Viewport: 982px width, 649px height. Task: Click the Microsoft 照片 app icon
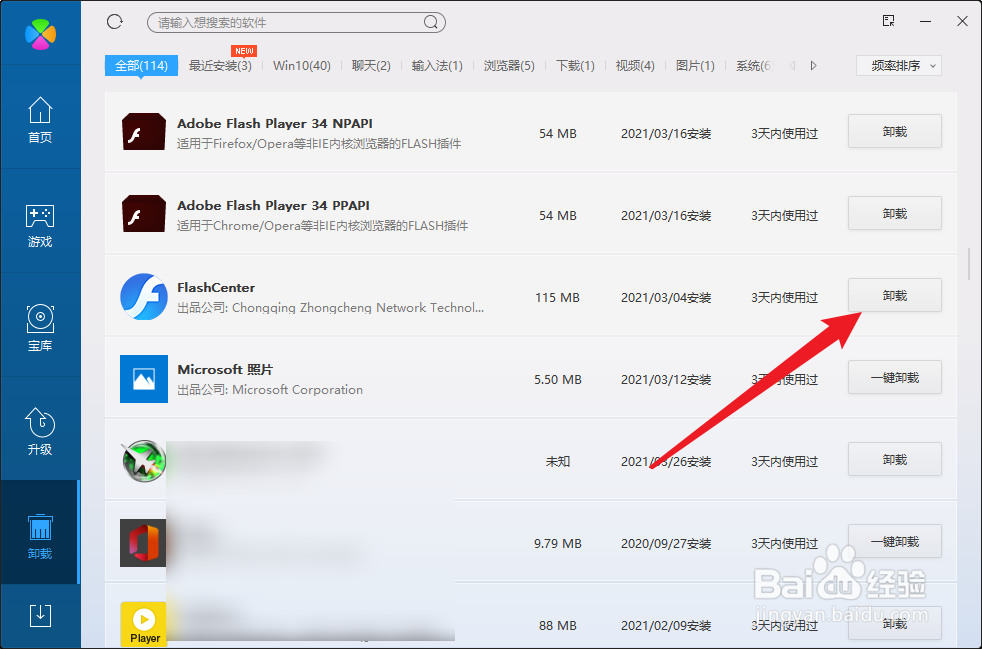pyautogui.click(x=144, y=379)
